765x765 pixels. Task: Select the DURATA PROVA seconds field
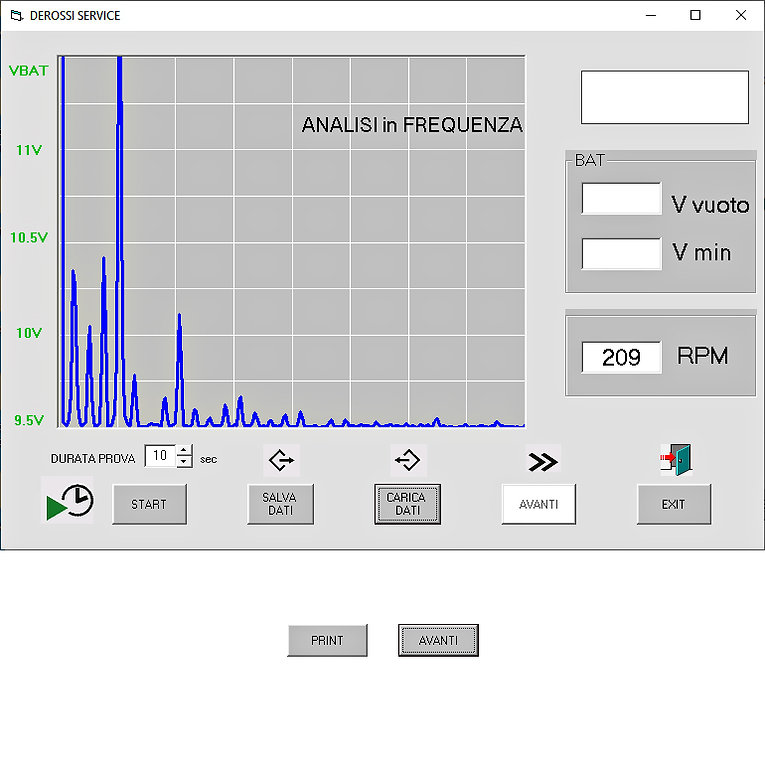point(160,456)
